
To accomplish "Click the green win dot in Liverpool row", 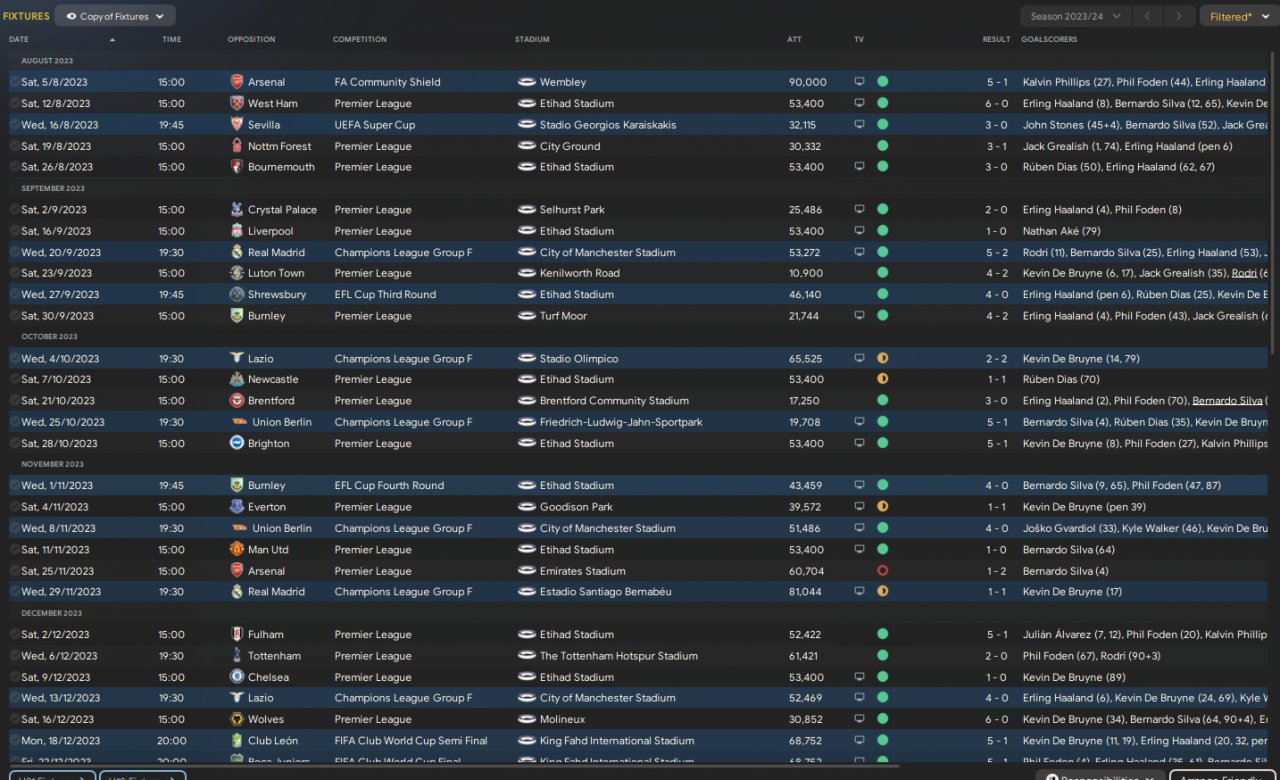I will [882, 231].
